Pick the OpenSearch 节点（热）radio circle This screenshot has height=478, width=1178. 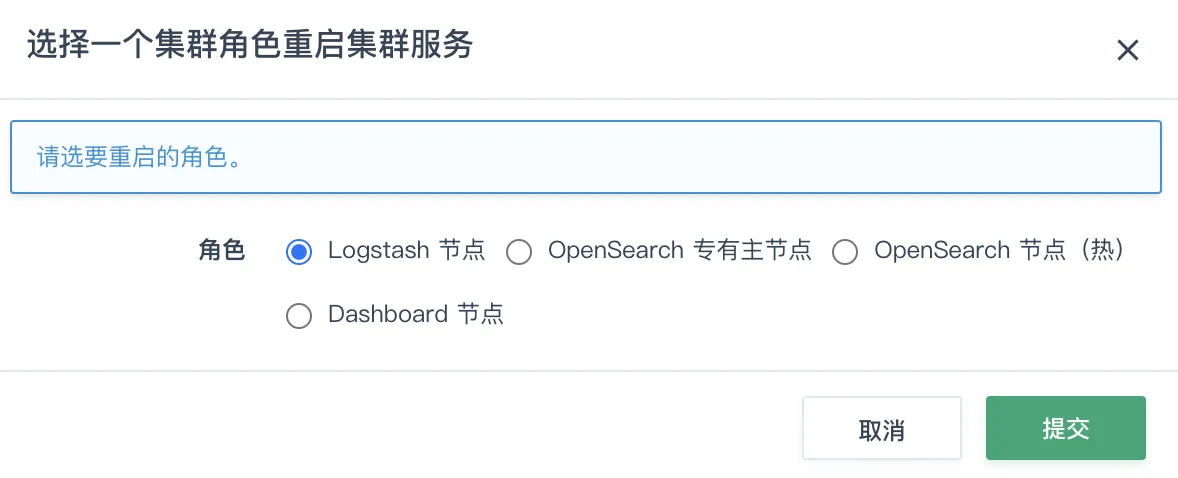[845, 252]
